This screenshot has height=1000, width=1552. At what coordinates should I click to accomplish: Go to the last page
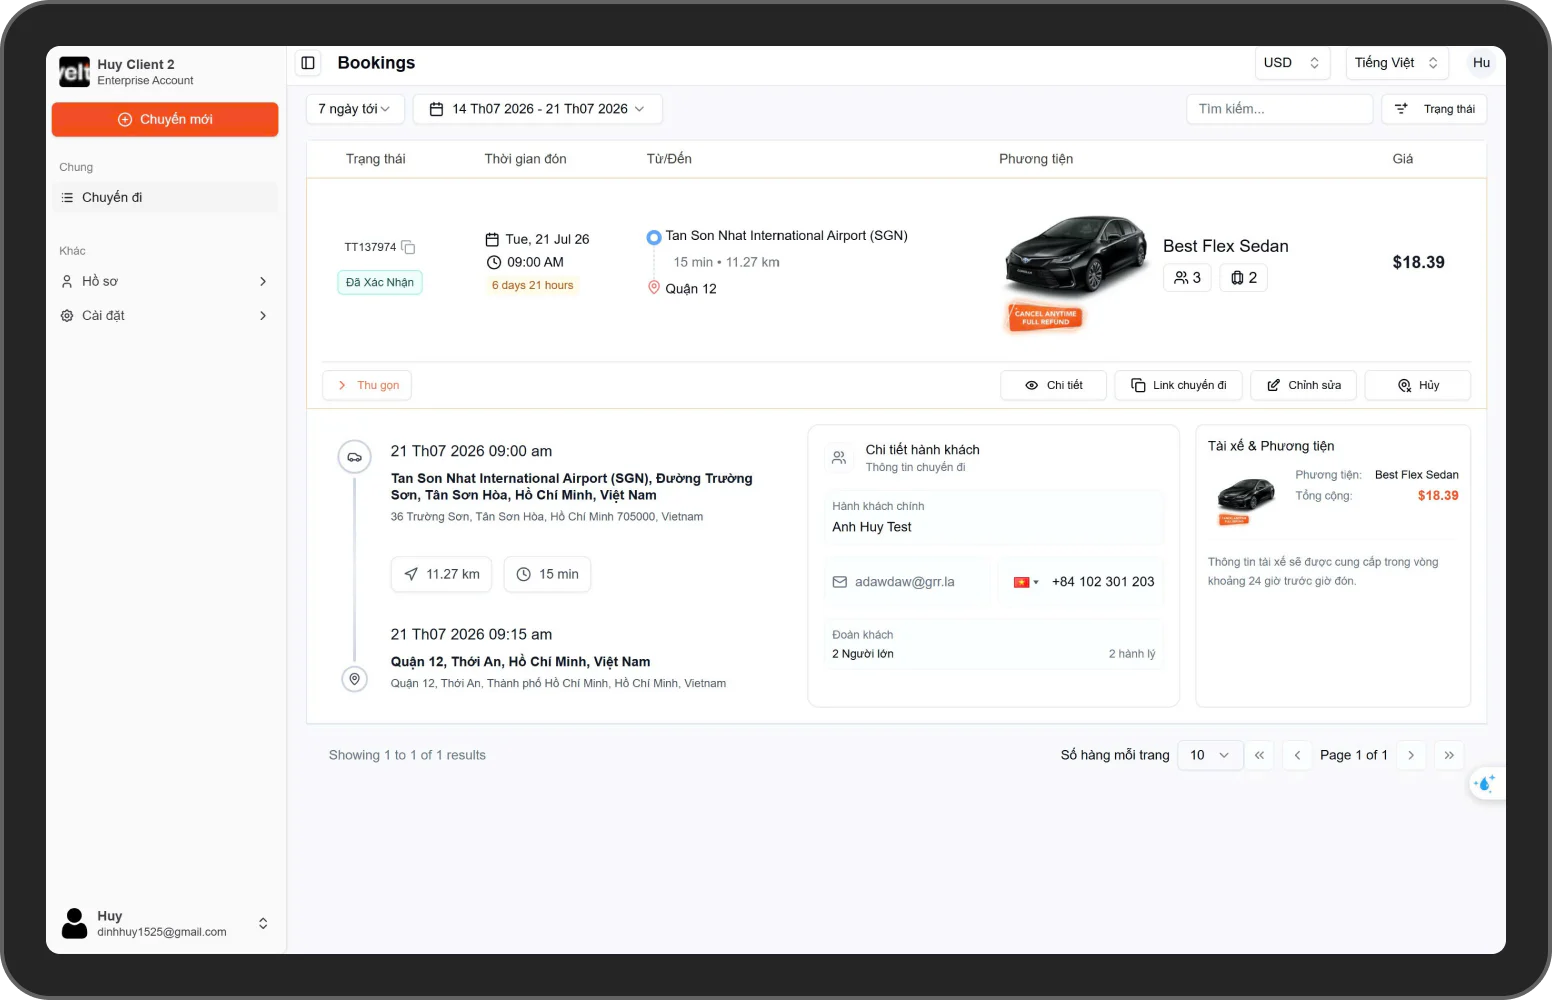click(x=1449, y=755)
